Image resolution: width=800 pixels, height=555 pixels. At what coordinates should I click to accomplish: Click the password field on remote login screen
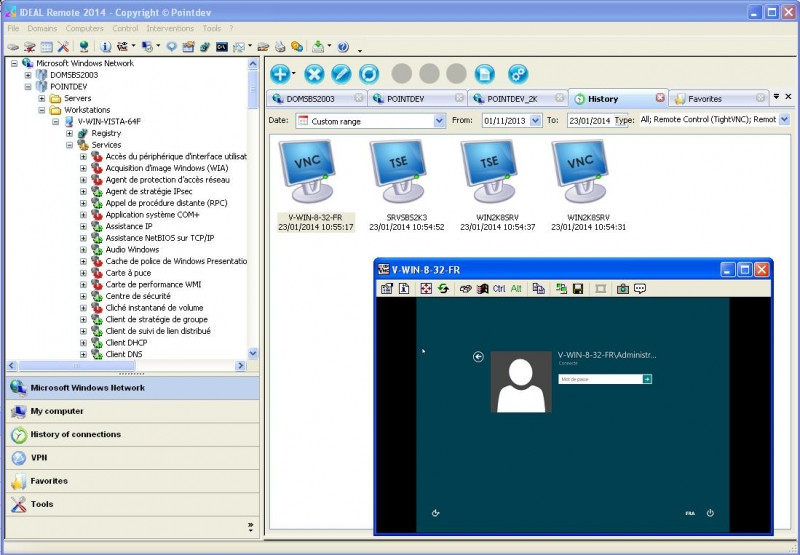(x=601, y=379)
